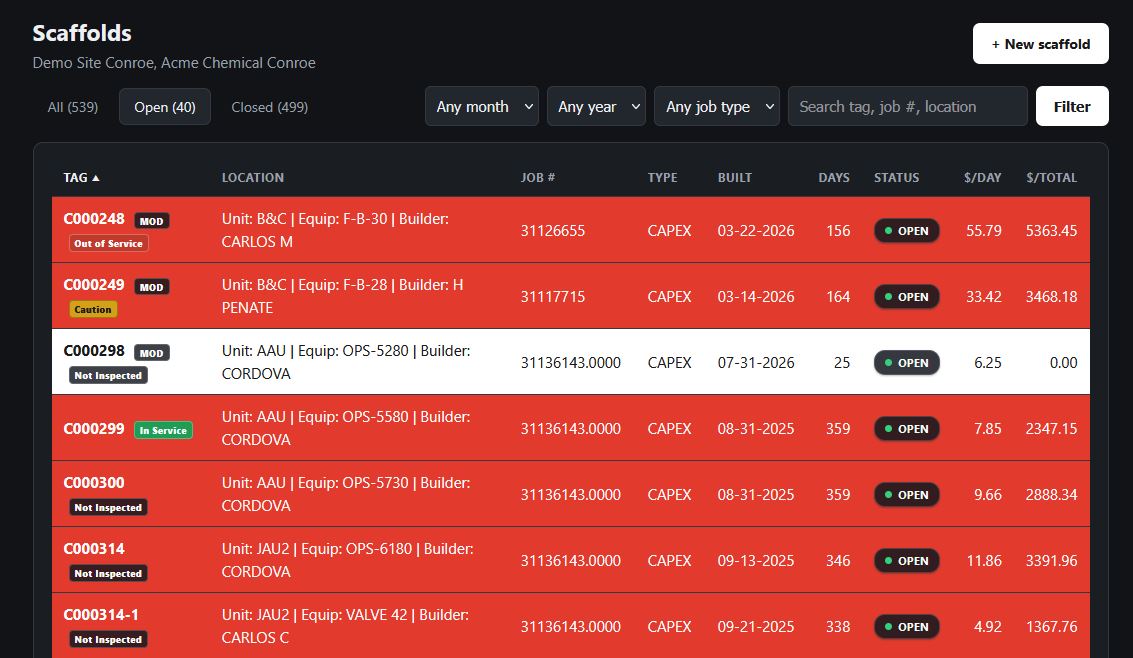The image size is (1133, 658).
Task: Click the In Service badge on C000299
Action: click(163, 430)
